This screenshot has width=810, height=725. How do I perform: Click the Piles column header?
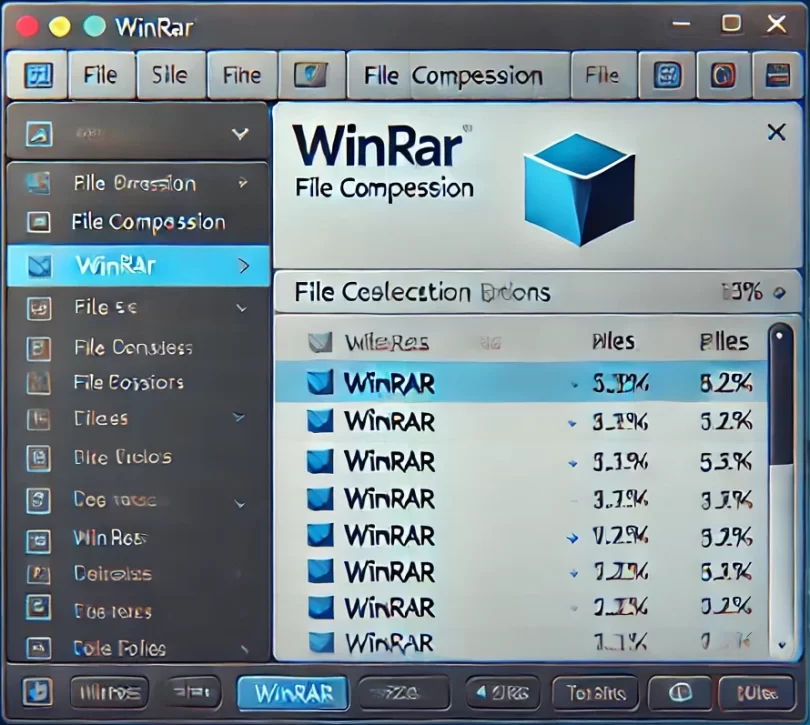[x=614, y=342]
